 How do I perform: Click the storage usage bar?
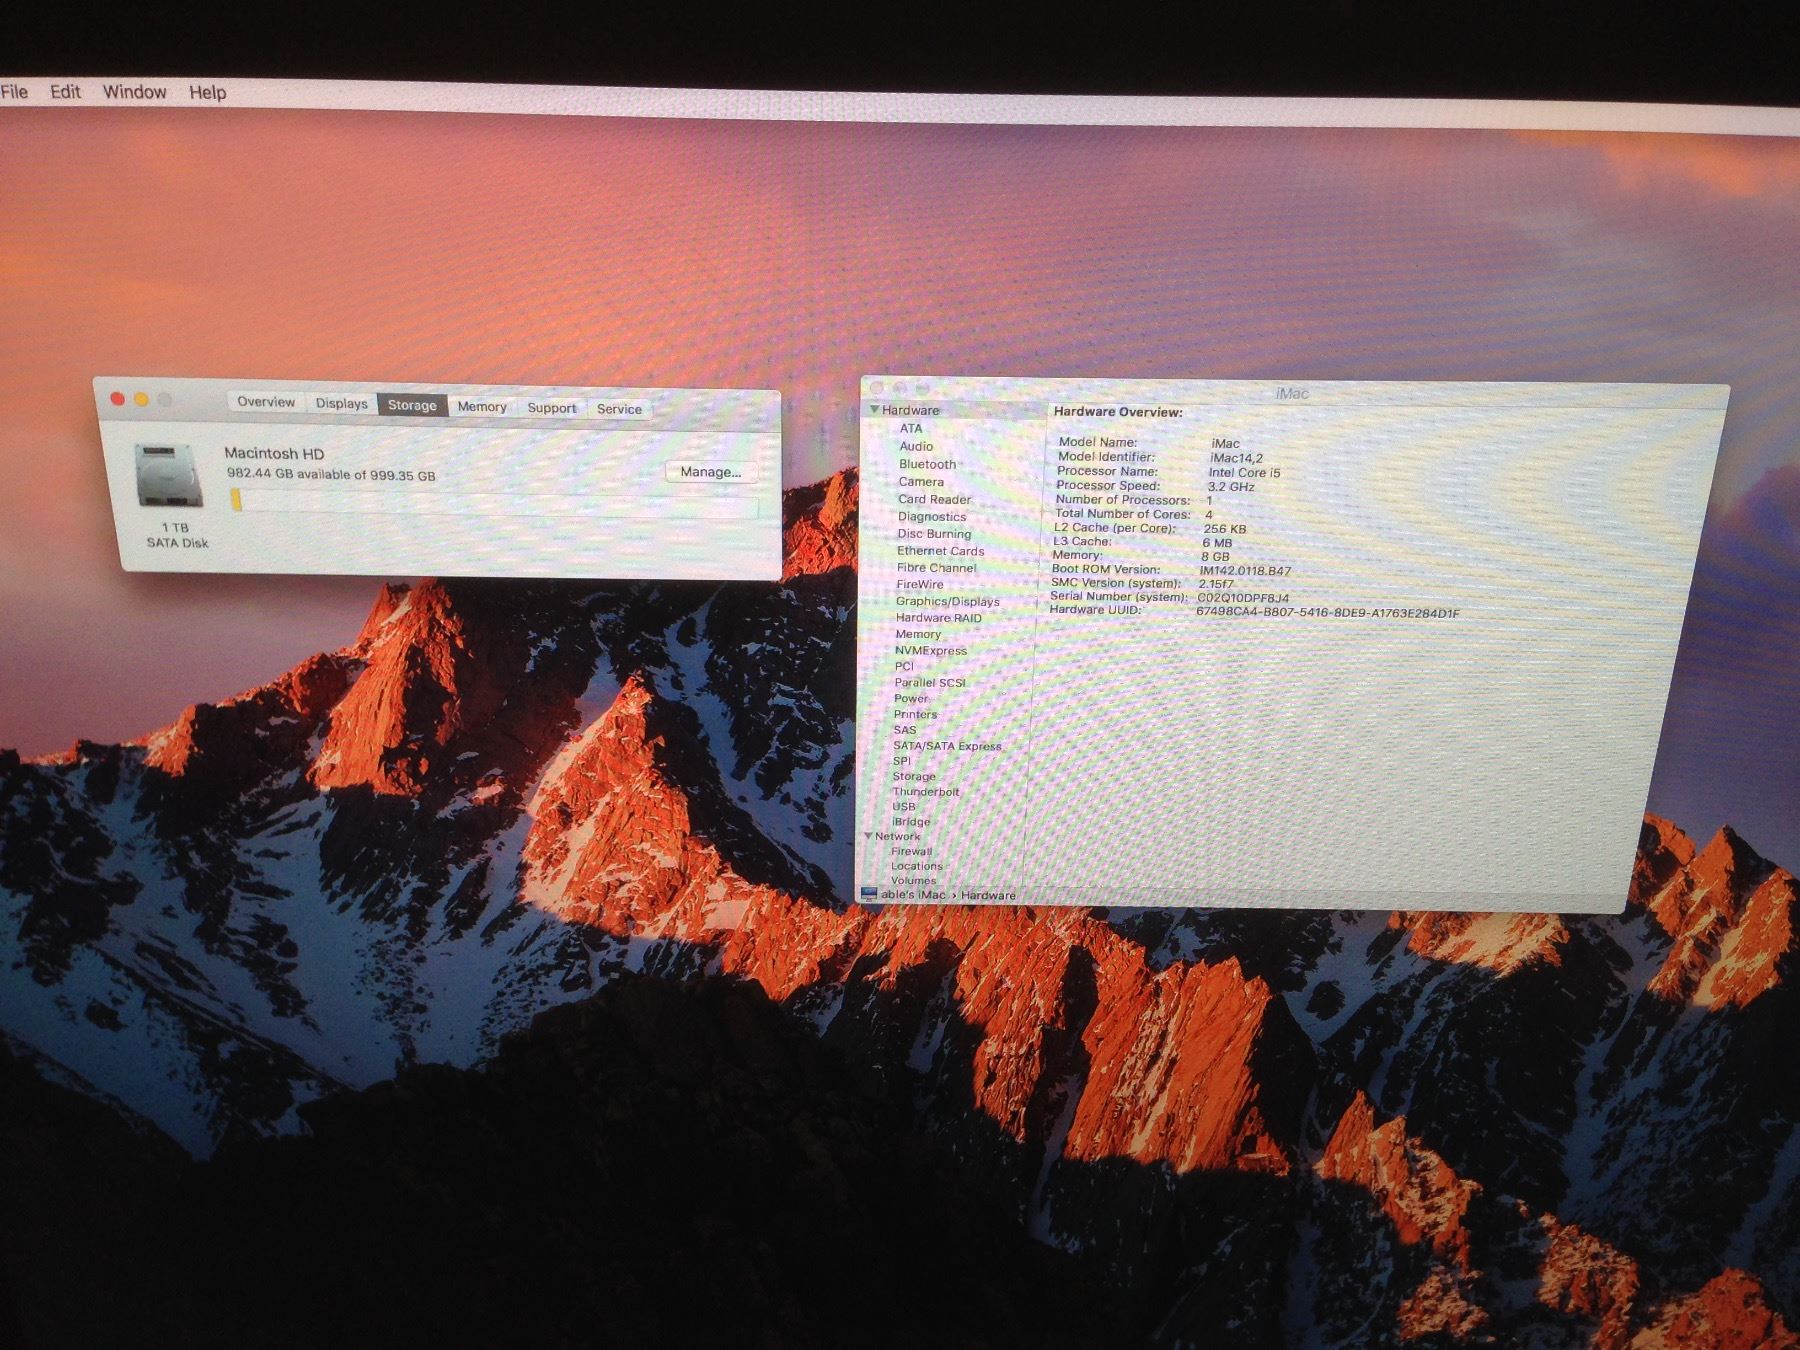point(493,503)
